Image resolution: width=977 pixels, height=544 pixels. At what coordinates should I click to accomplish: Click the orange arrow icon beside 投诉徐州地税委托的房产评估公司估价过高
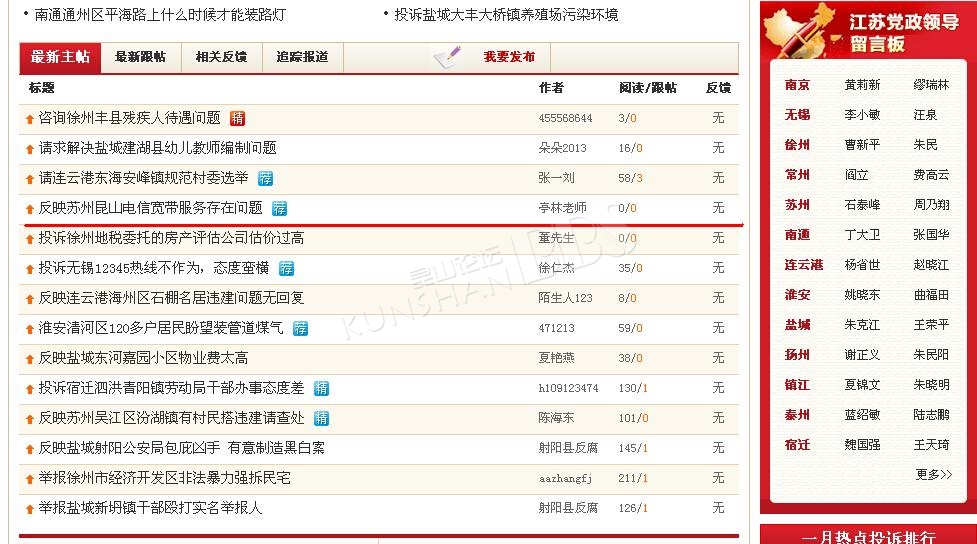pos(29,239)
